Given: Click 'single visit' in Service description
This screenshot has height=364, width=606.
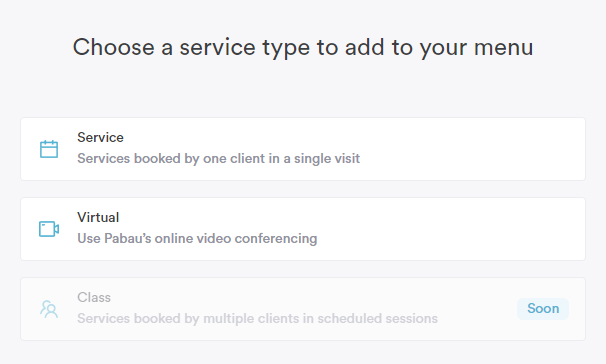Looking at the screenshot, I should 327,159.
